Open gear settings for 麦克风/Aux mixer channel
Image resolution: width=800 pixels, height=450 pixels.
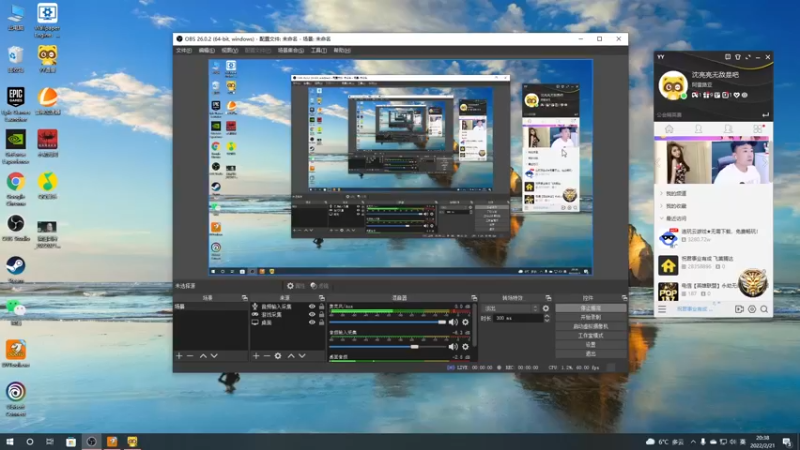(x=465, y=322)
